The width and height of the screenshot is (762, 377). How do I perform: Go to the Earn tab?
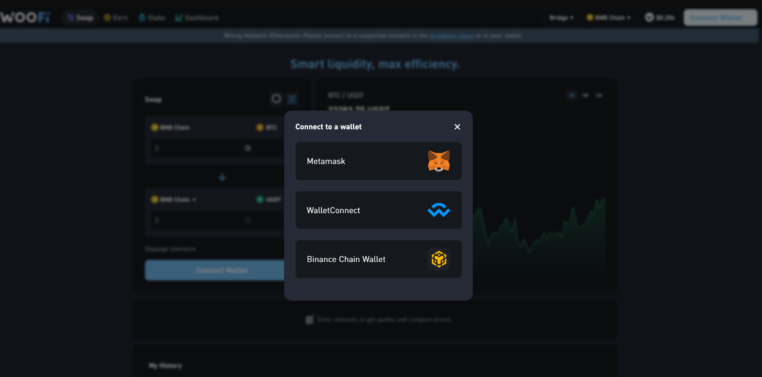coord(116,18)
